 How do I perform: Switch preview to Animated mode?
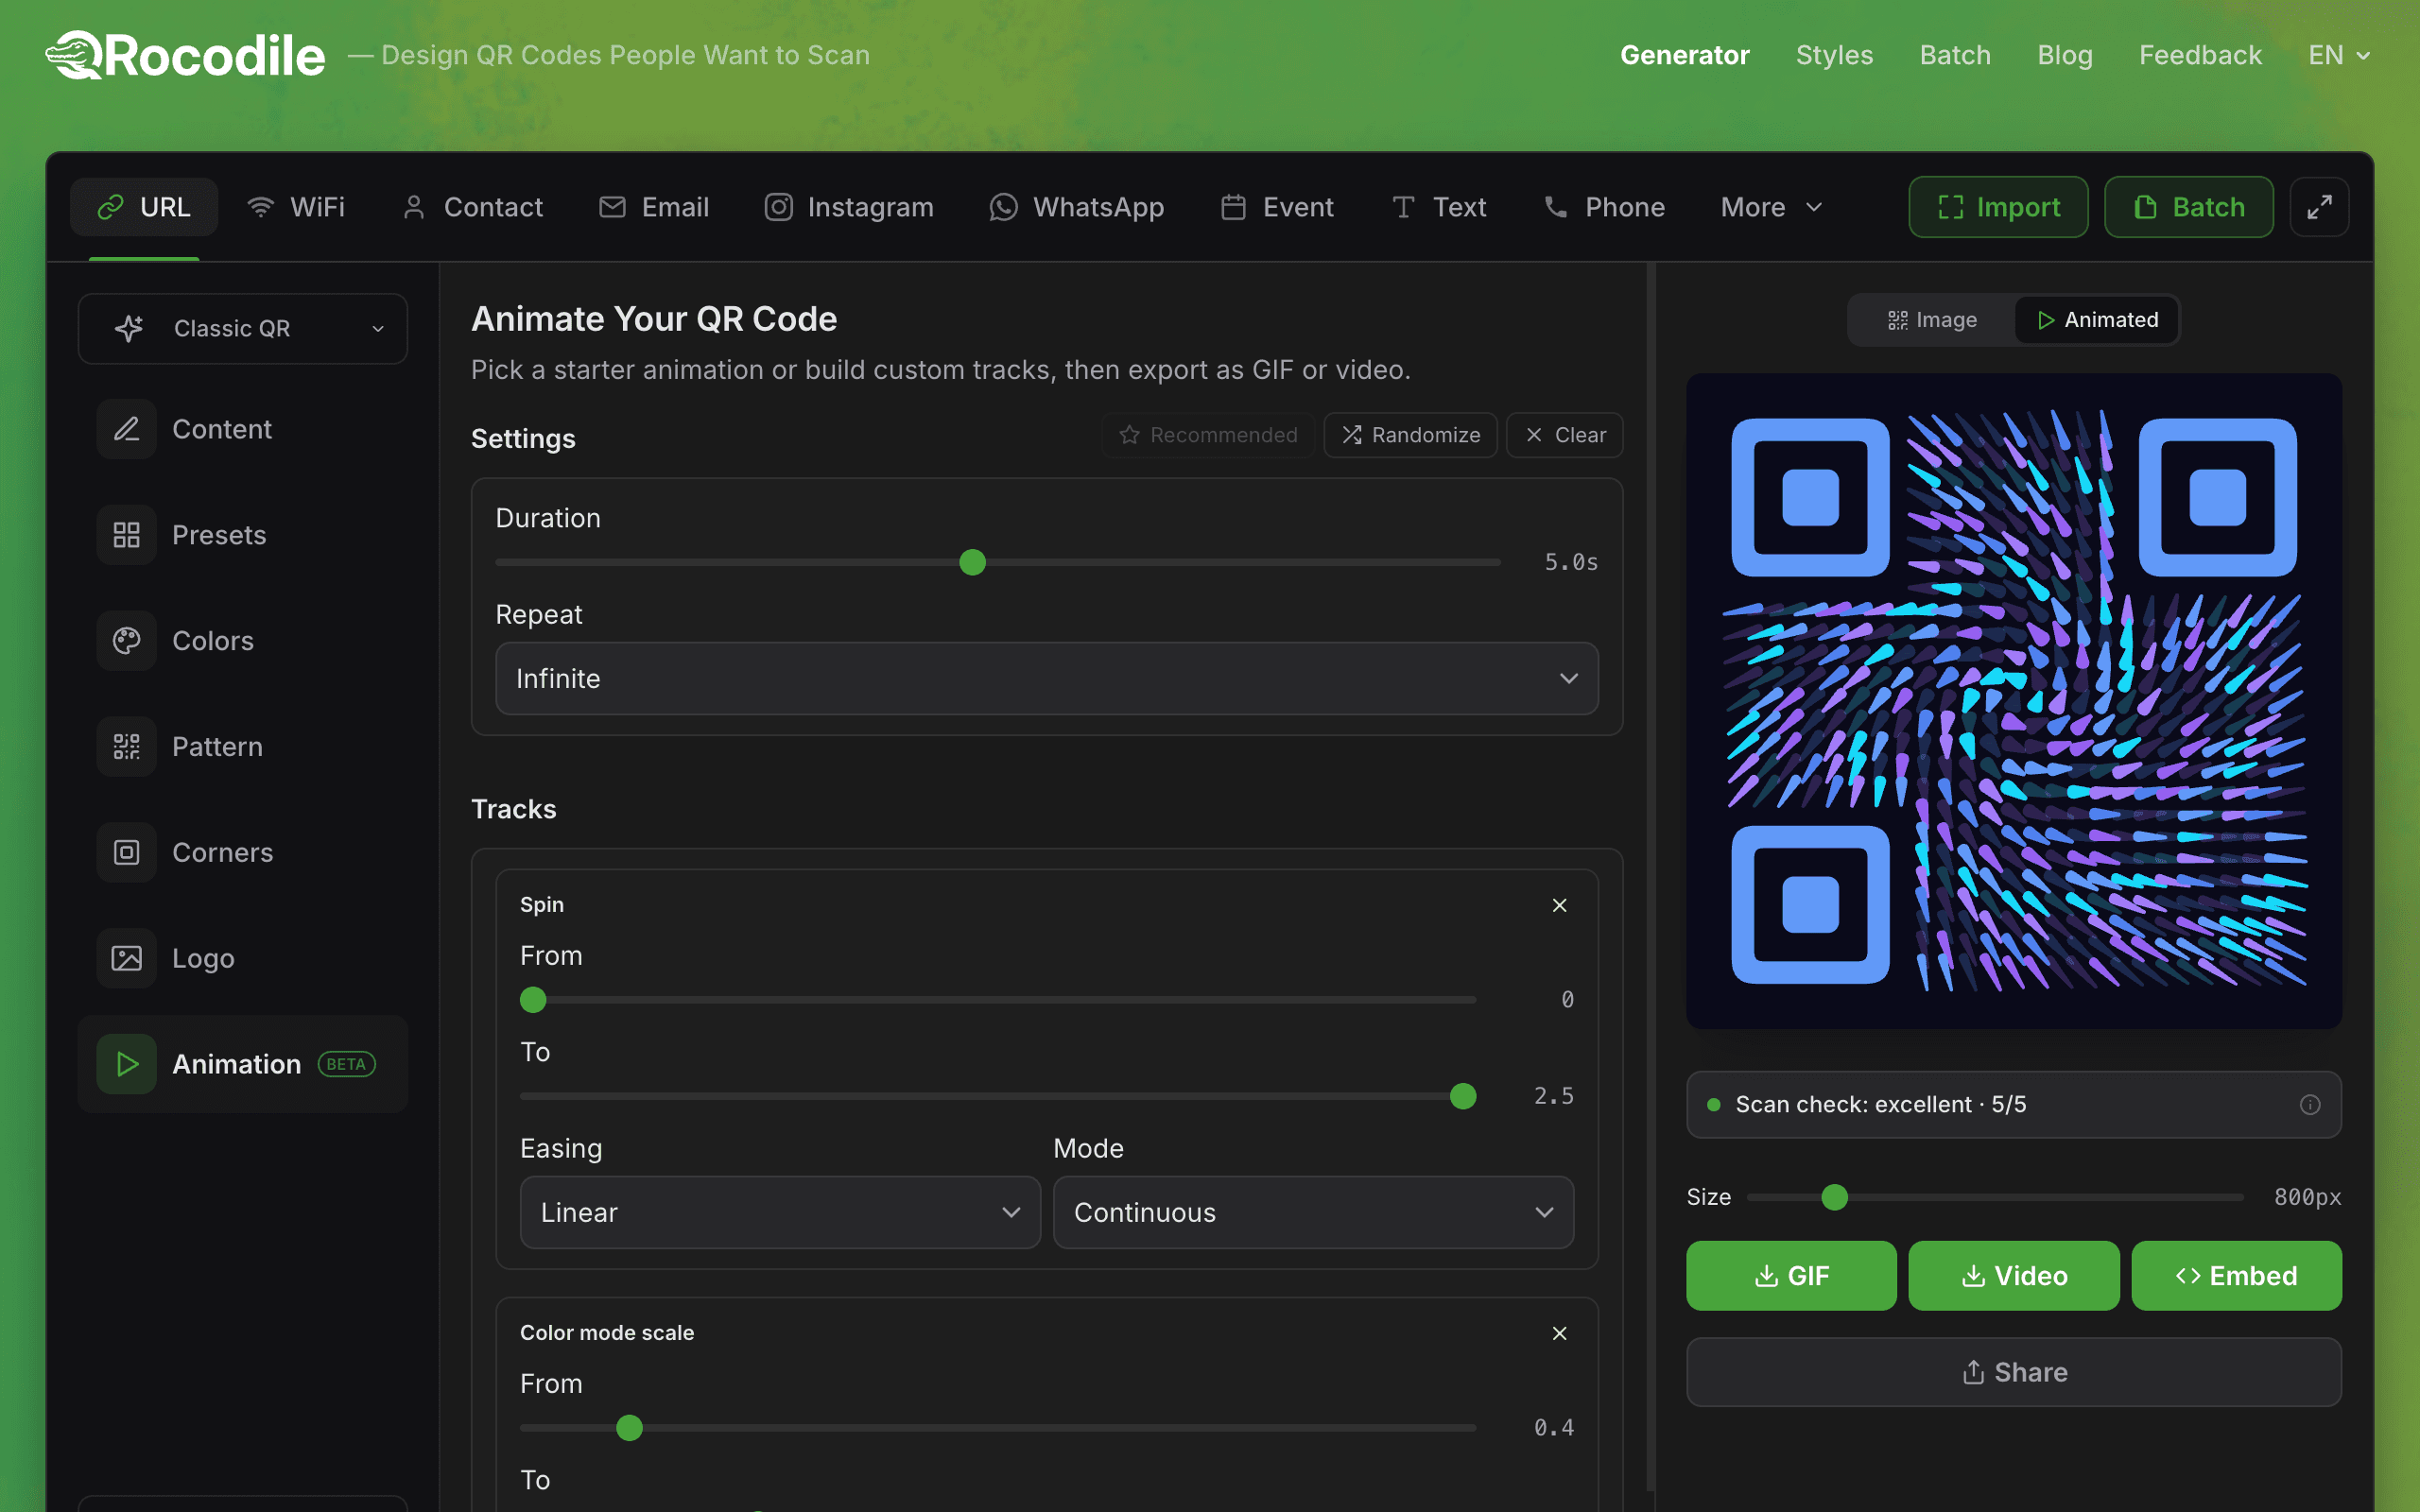click(2097, 320)
